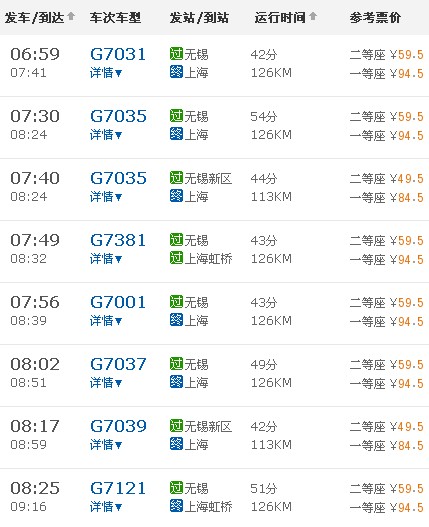The width and height of the screenshot is (429, 527).
Task: Show 详情 dropdown for train G7037
Action: 106,382
